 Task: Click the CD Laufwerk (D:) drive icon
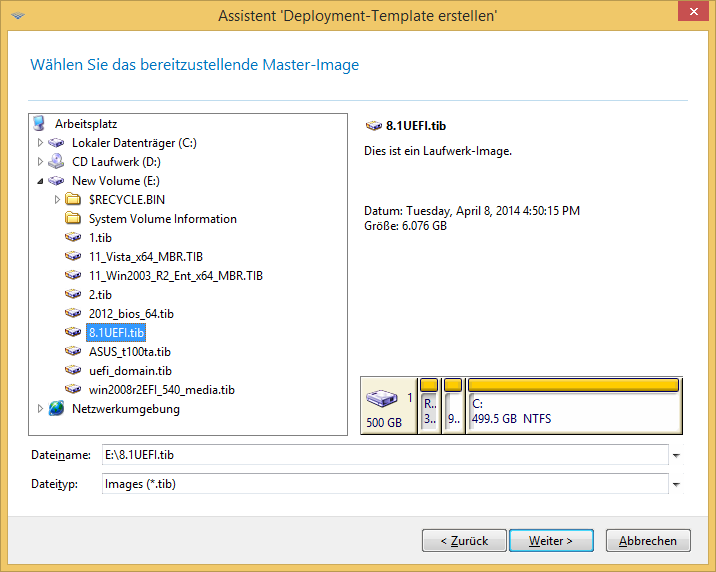(x=56, y=162)
